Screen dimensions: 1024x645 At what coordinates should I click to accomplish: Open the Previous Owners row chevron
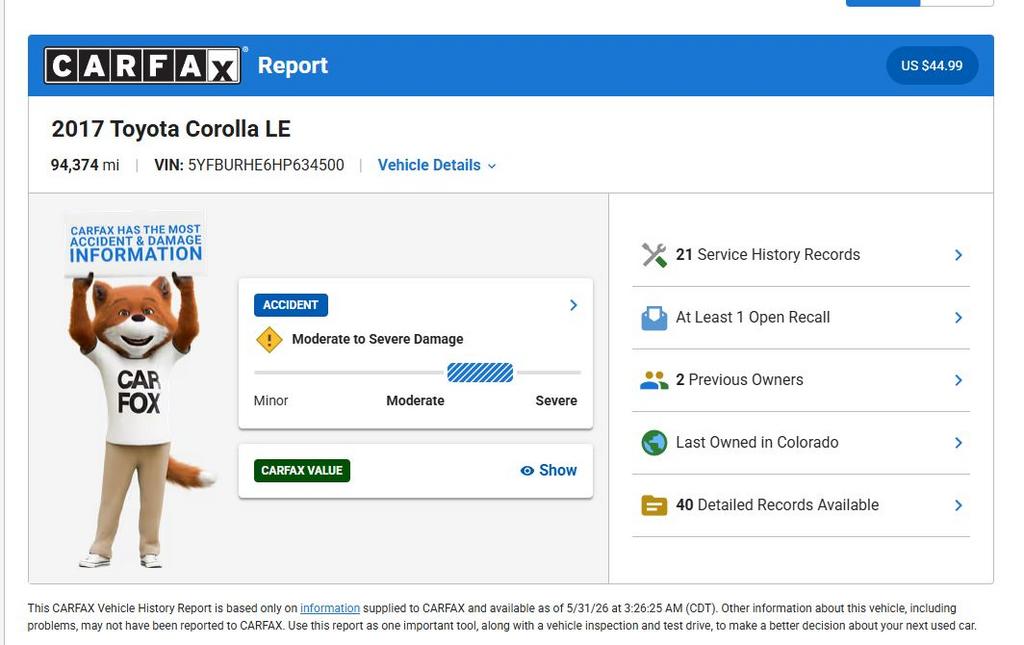[x=958, y=380]
